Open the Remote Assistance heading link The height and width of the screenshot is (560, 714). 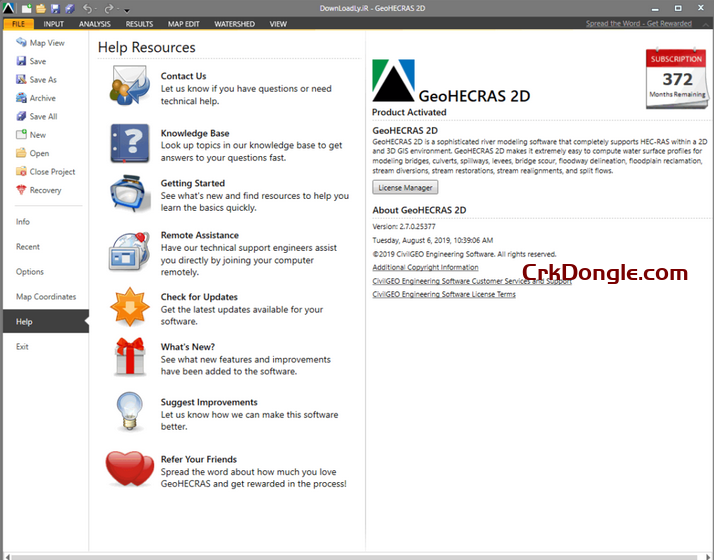pos(199,235)
